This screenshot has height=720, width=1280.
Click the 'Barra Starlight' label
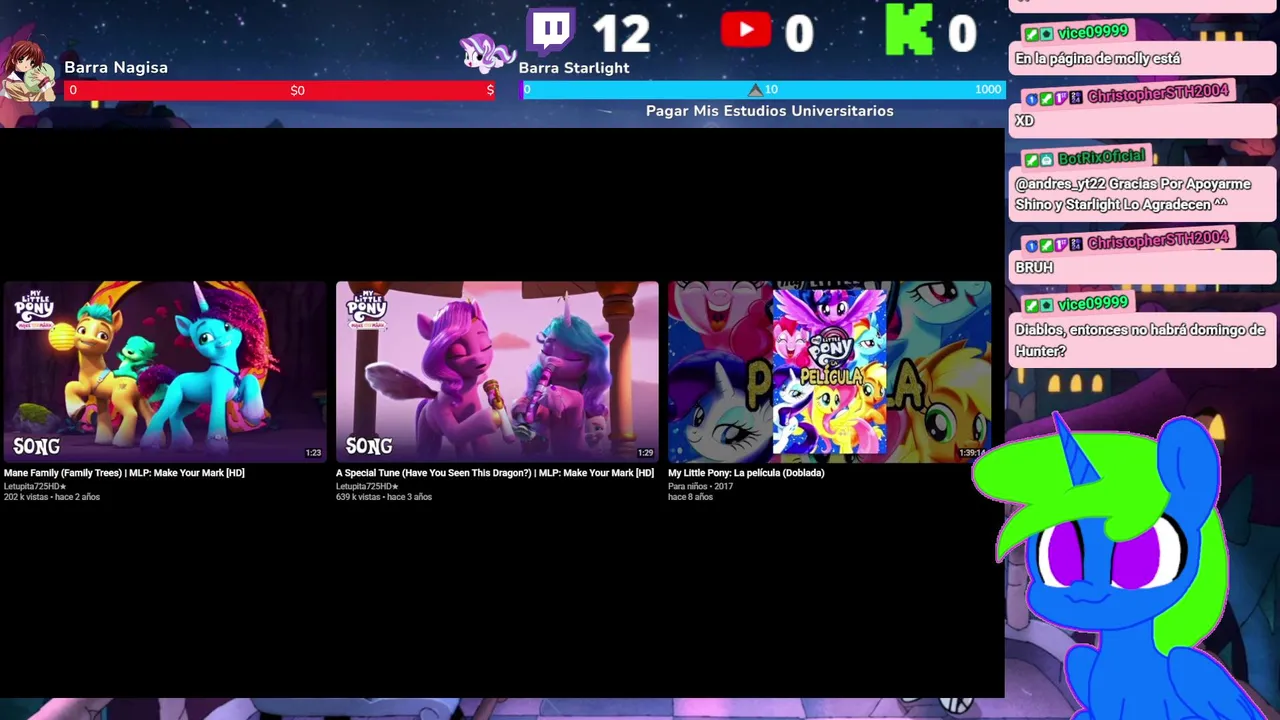pyautogui.click(x=574, y=68)
